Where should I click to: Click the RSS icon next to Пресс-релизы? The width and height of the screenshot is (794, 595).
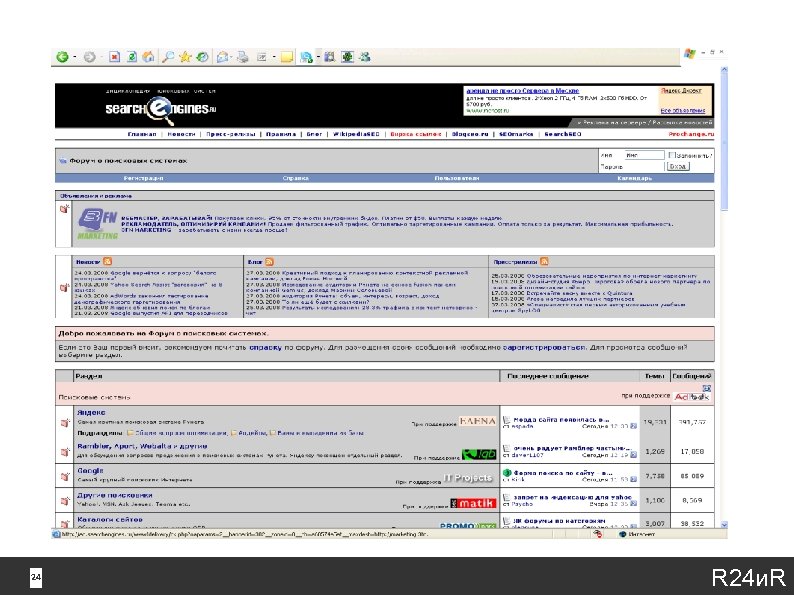coord(544,261)
